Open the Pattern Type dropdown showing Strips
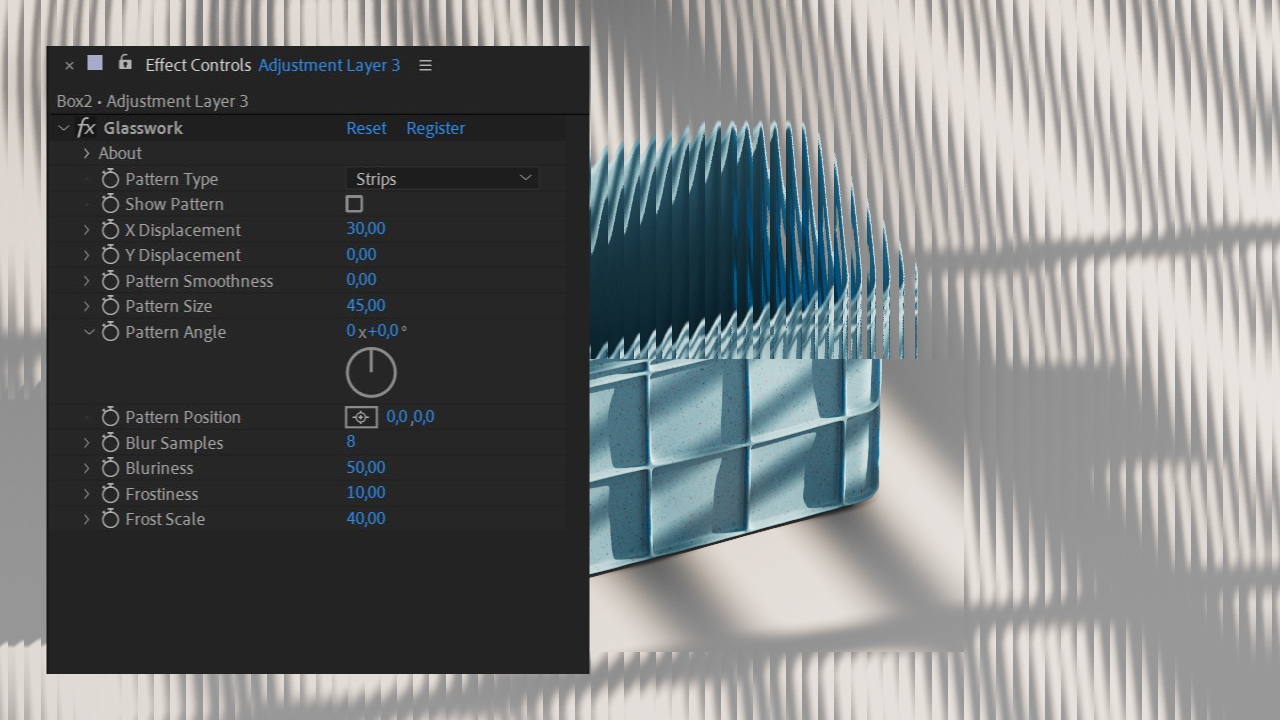This screenshot has height=720, width=1280. coord(442,179)
